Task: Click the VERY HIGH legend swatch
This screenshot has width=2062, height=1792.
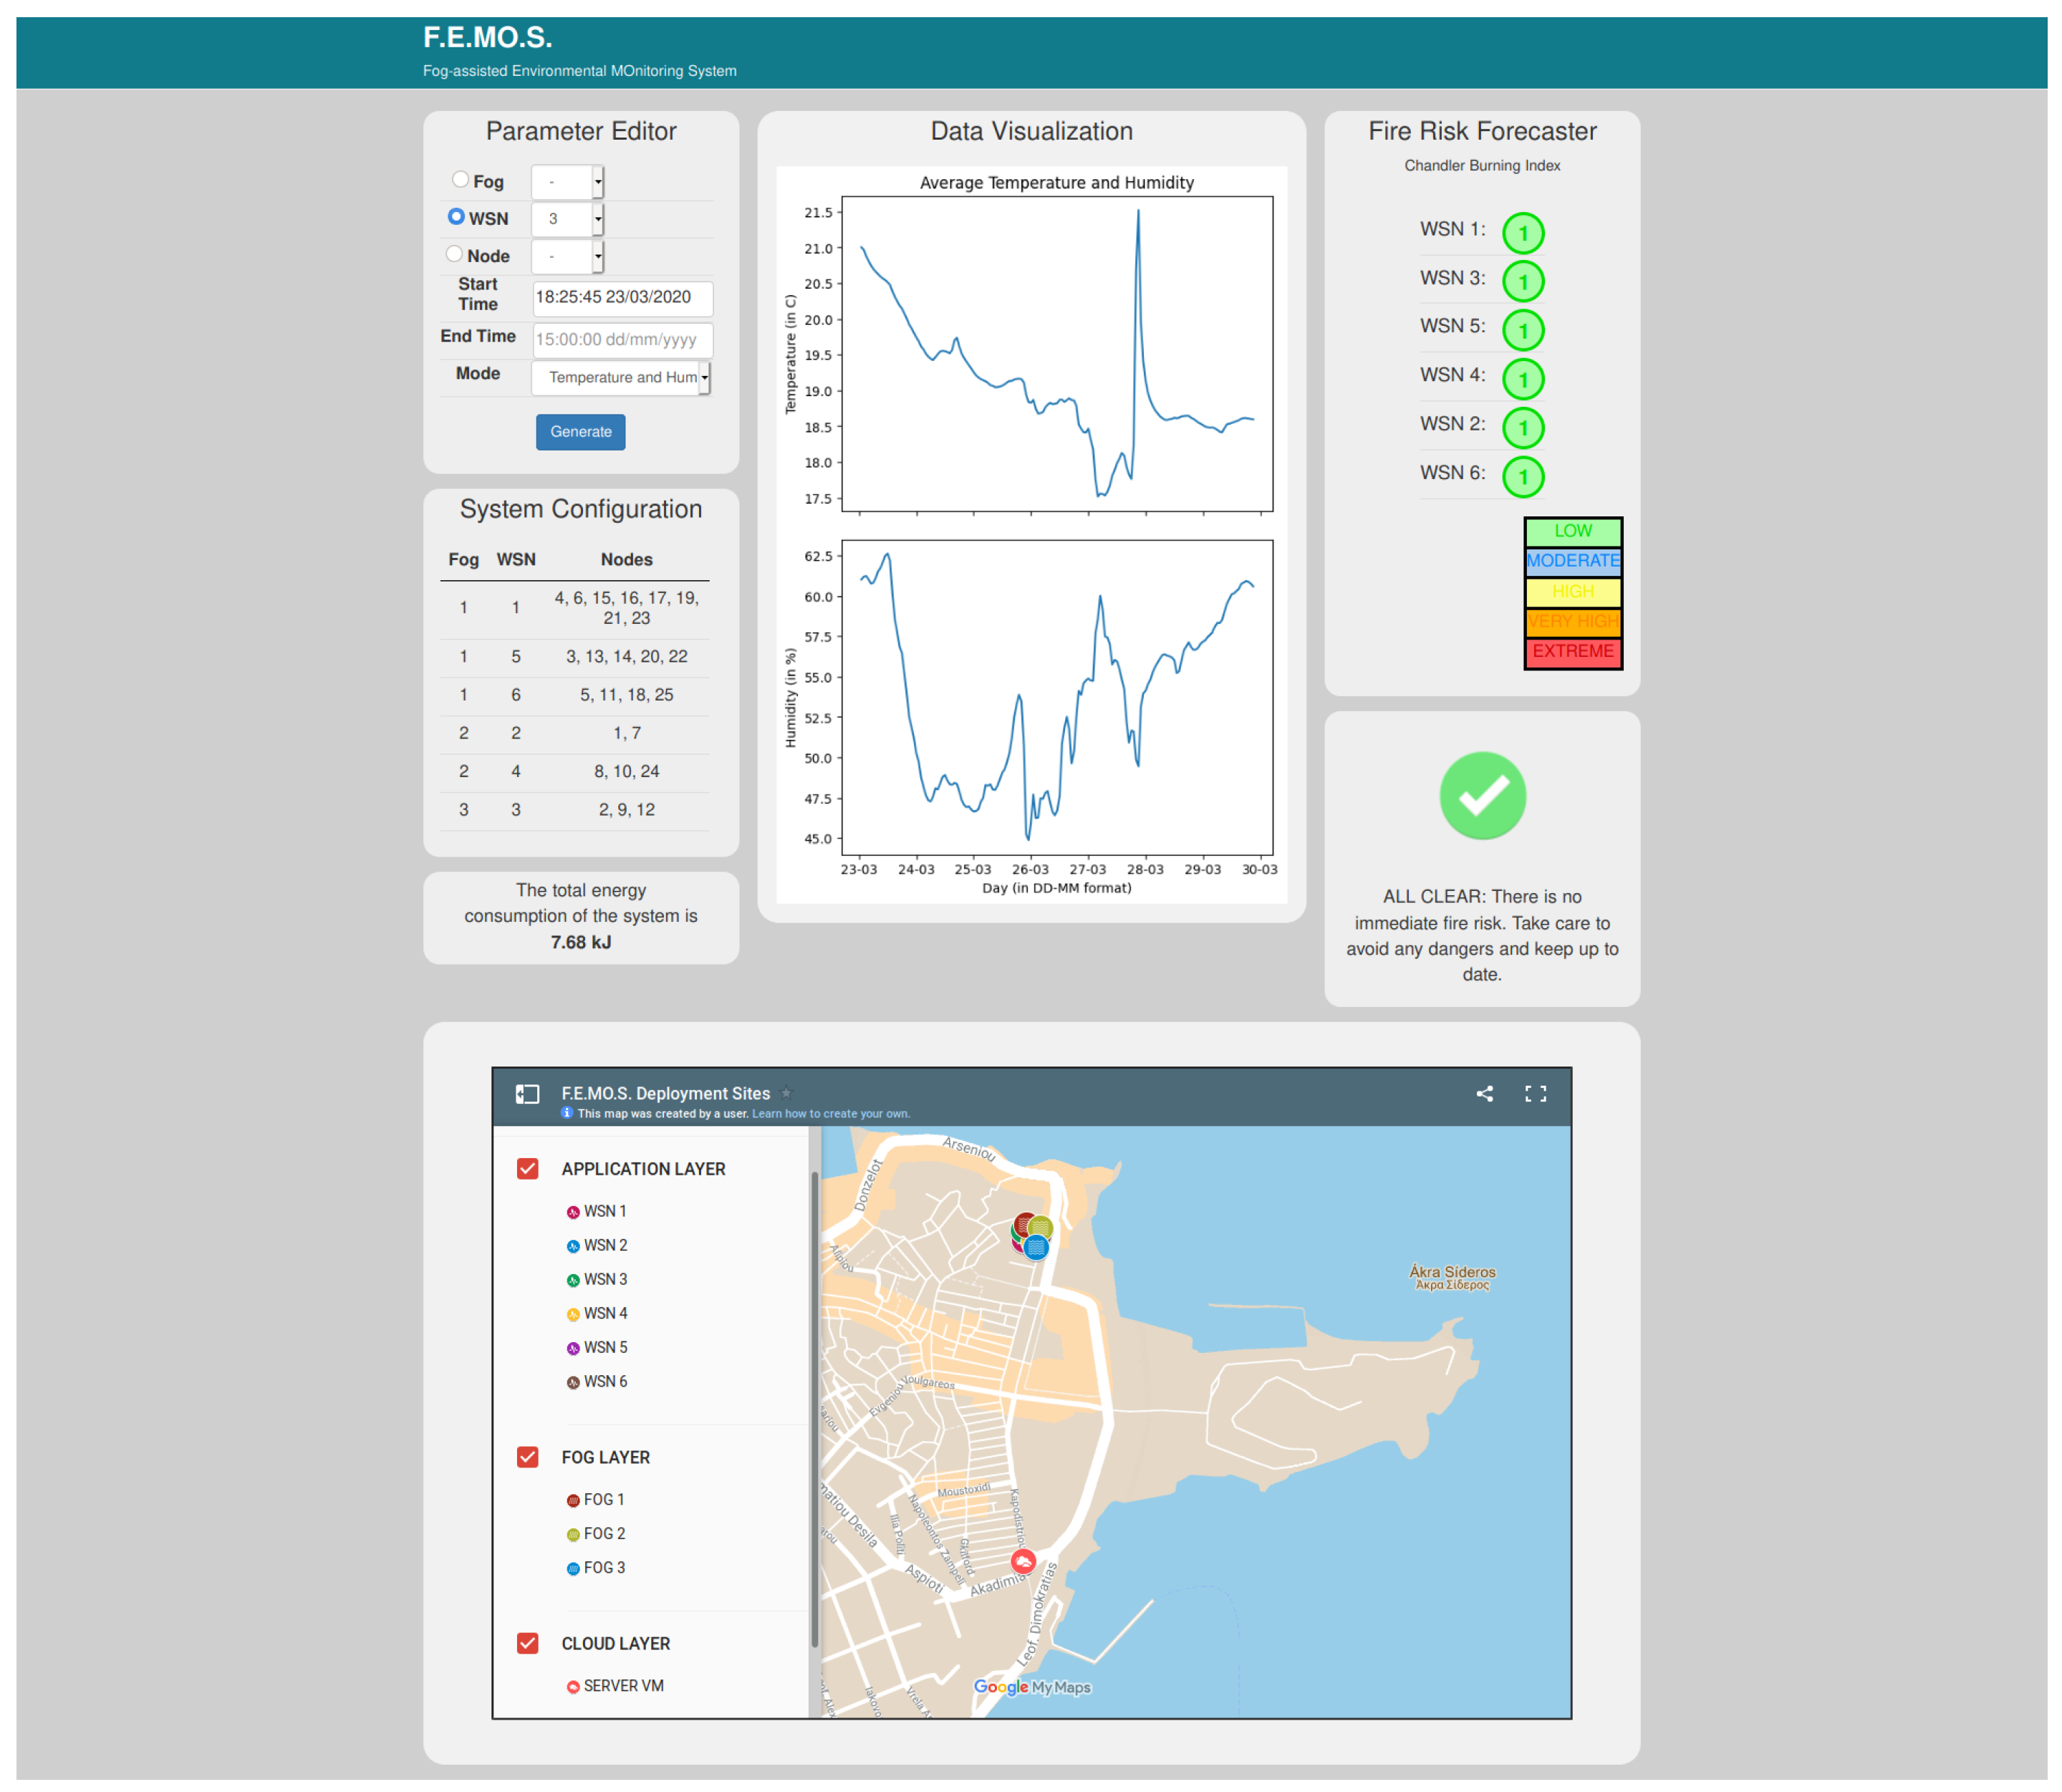Action: click(1572, 622)
